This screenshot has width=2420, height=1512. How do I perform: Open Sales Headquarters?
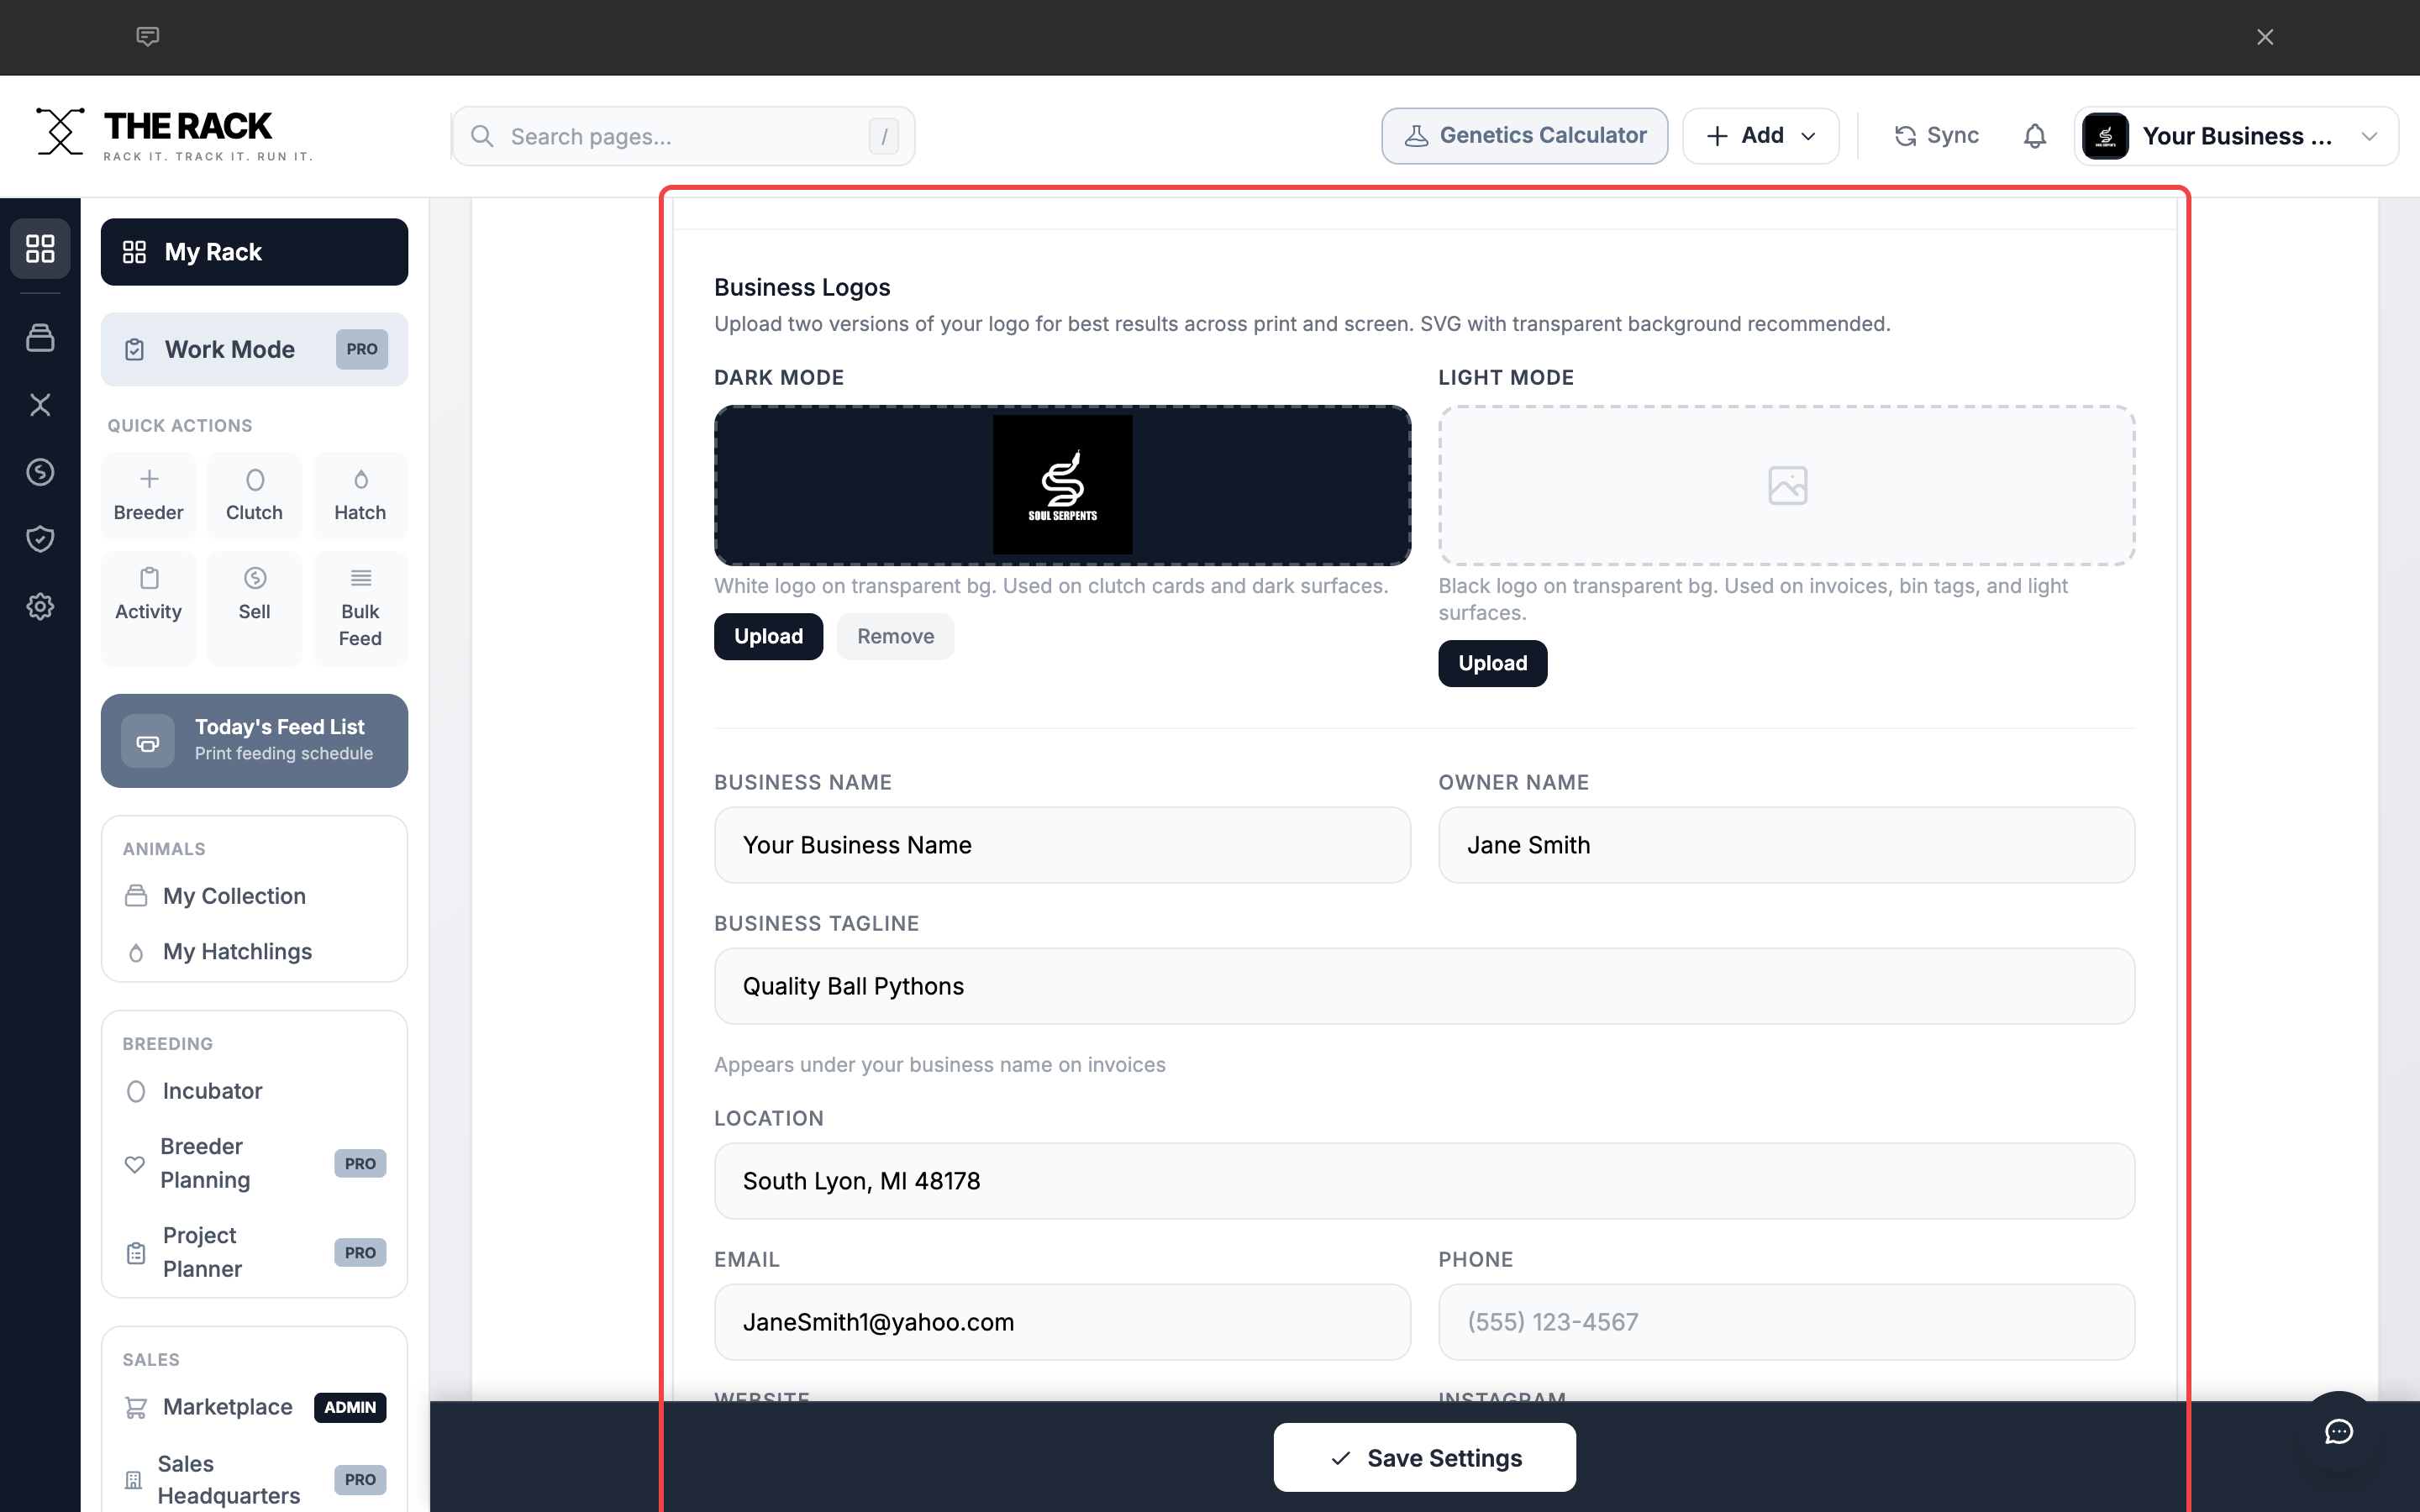pos(254,1479)
